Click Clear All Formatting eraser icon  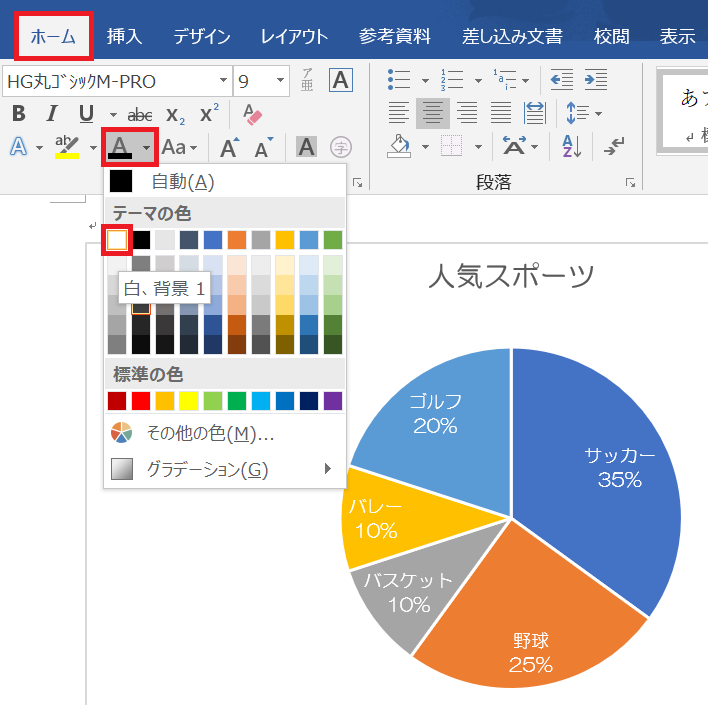(252, 114)
